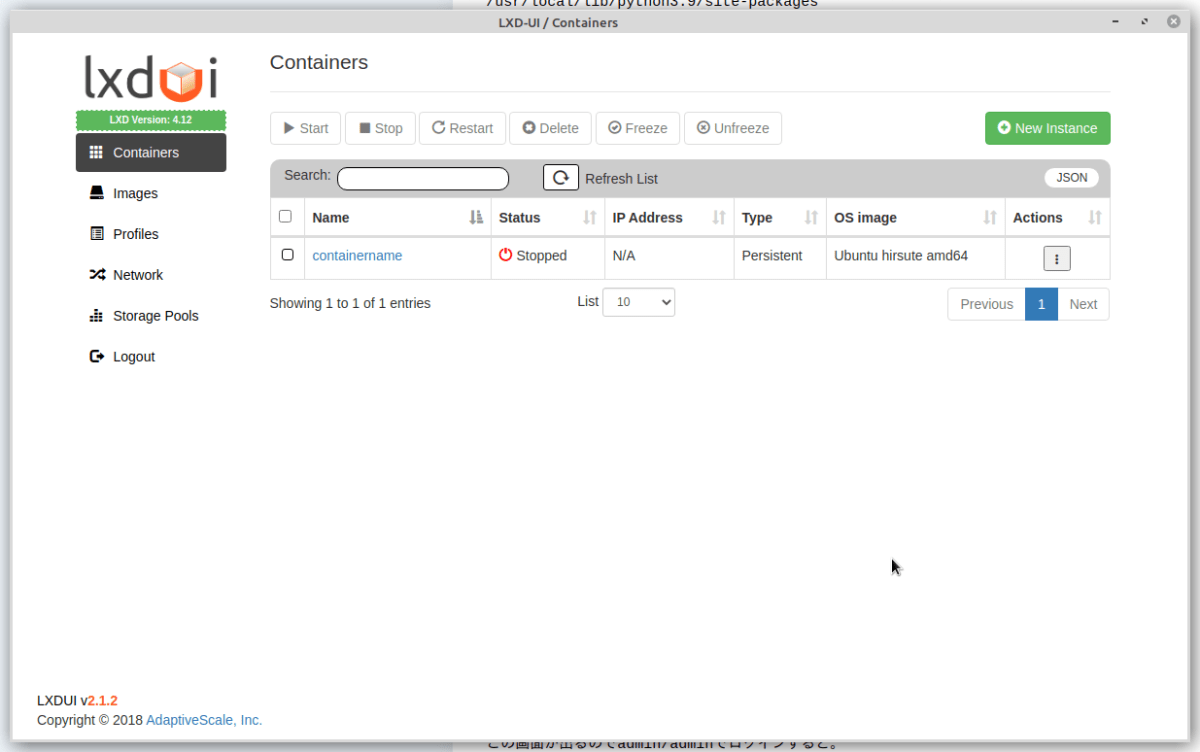Image resolution: width=1200 pixels, height=752 pixels.
Task: Open the Storage Pools section
Action: pos(151,316)
